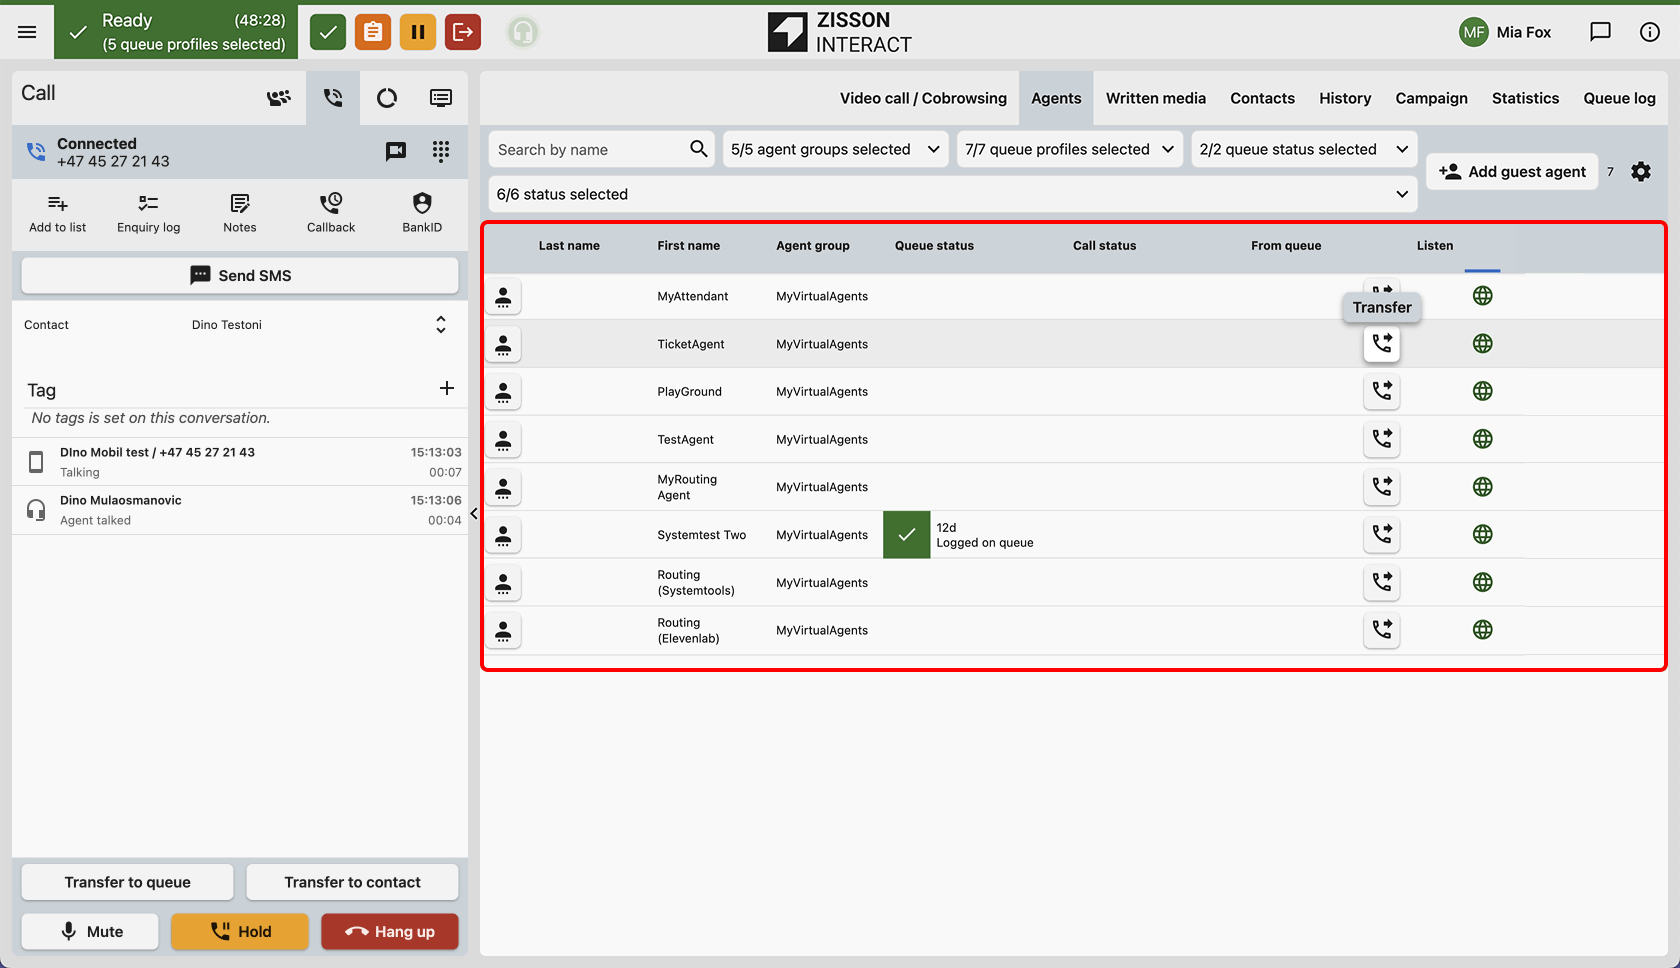Expand the 6/6 status selected dropdown

point(953,194)
